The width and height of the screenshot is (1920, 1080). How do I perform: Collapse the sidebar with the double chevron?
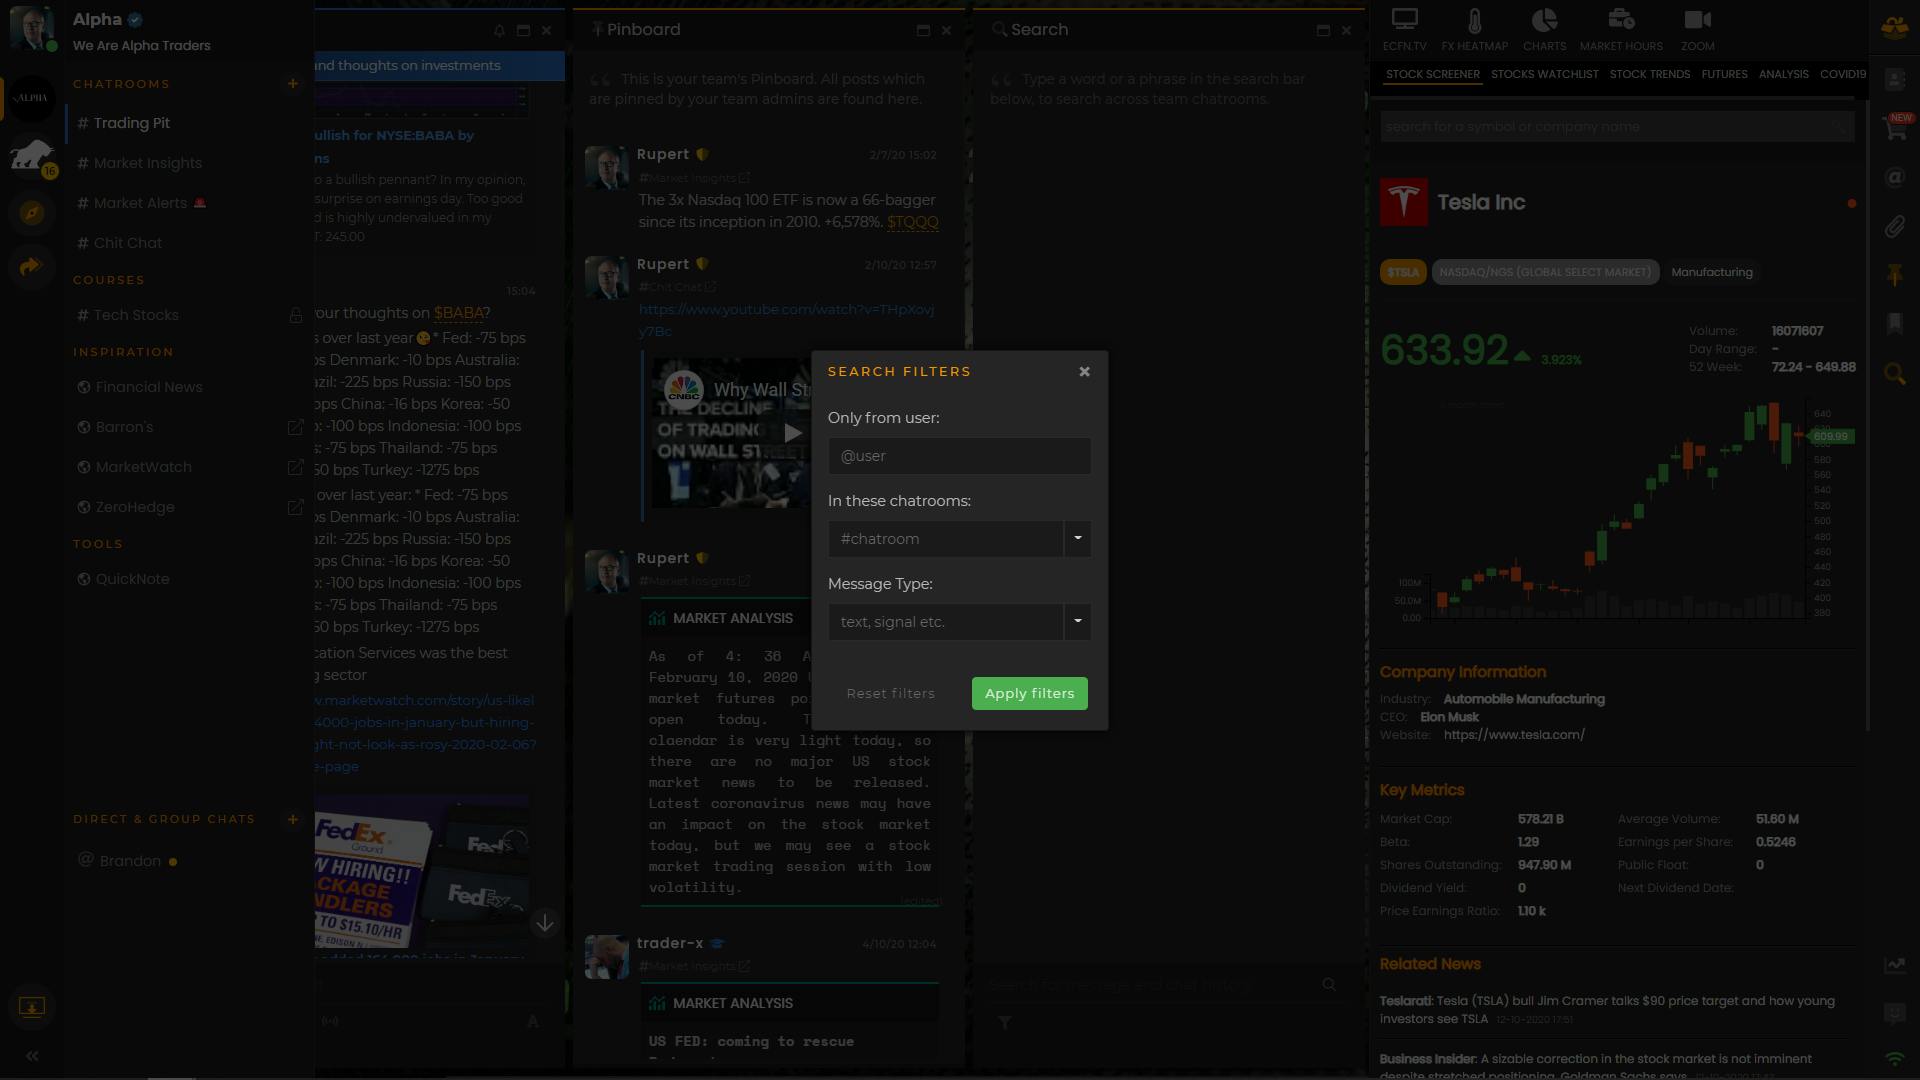tap(32, 1056)
